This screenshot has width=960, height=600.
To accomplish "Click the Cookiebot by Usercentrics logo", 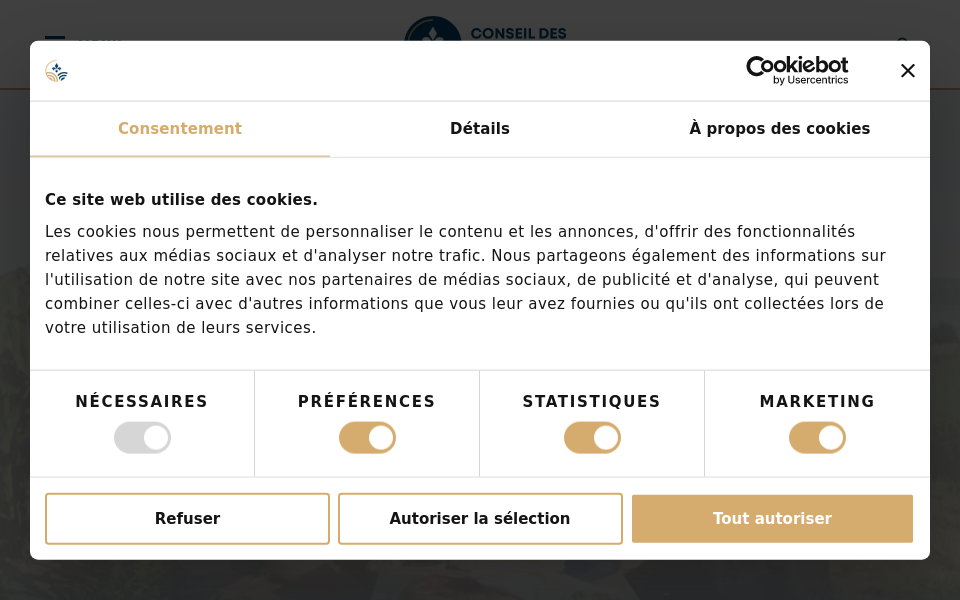I will coord(797,70).
